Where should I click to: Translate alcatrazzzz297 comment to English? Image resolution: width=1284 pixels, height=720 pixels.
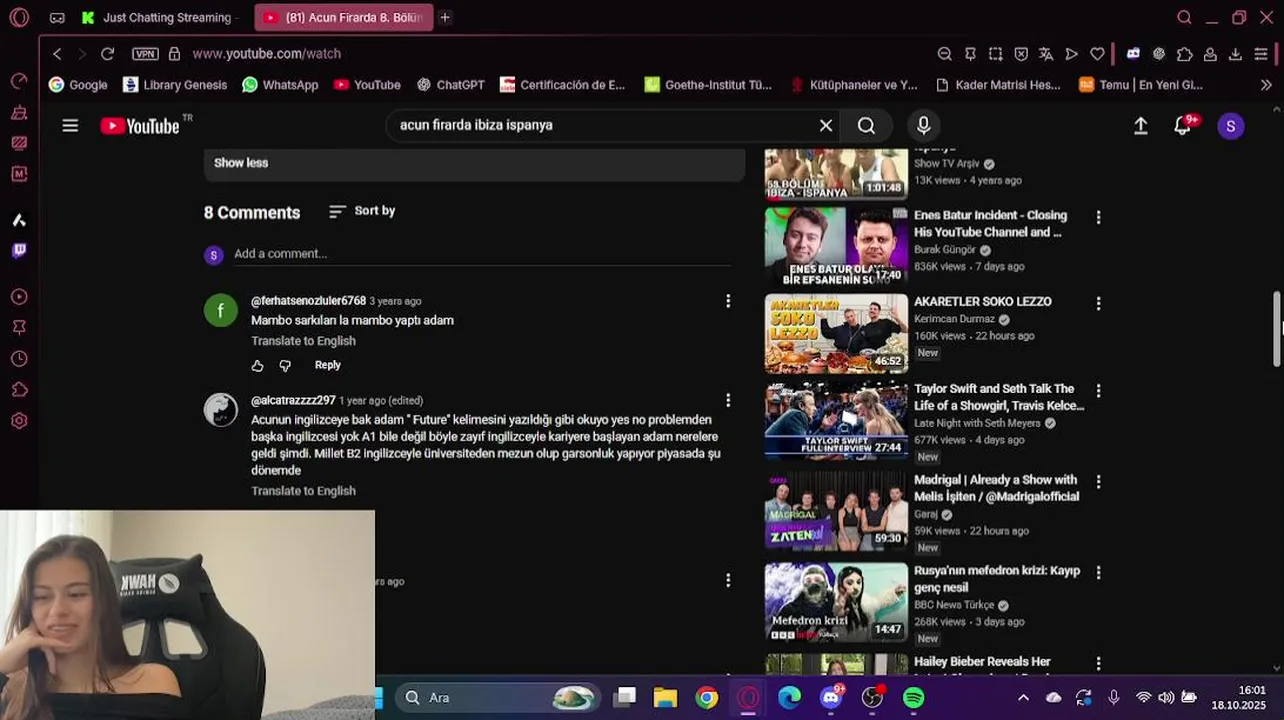pos(303,491)
